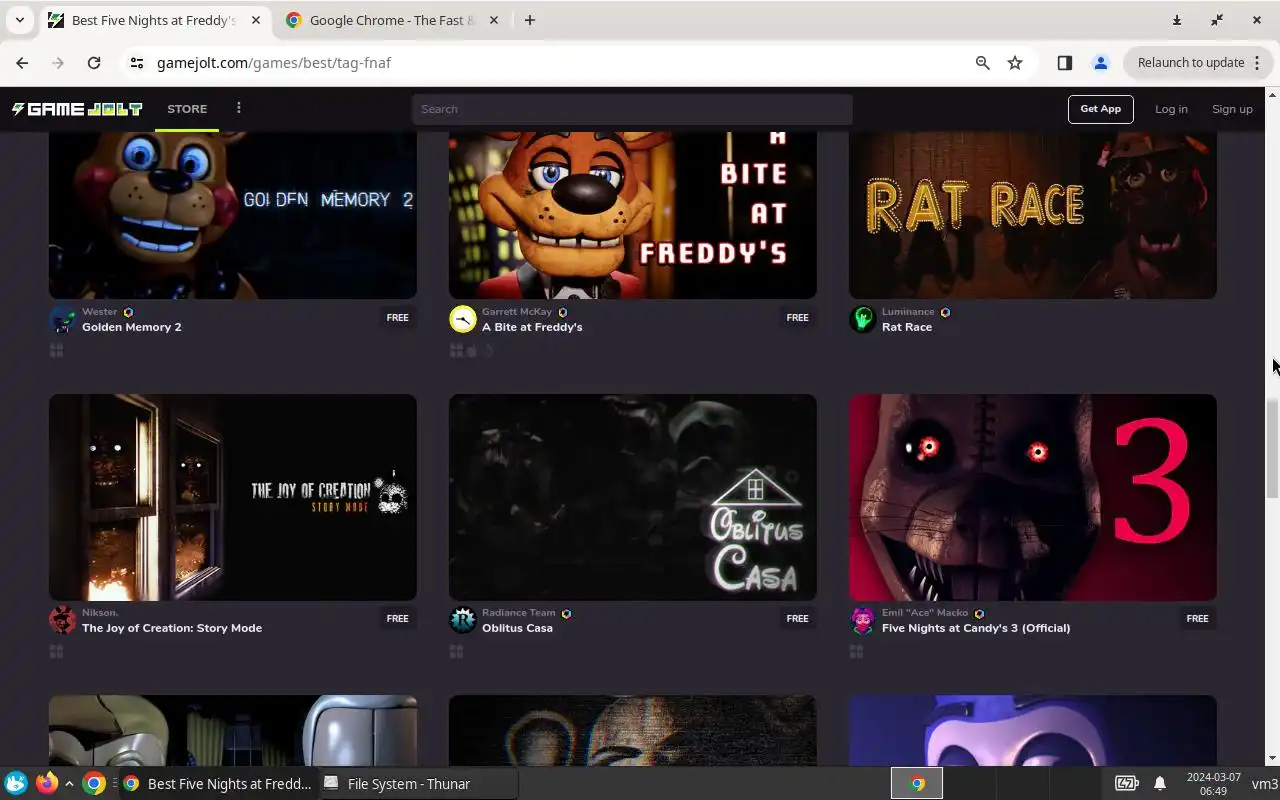Focus the Game Jolt search field
This screenshot has width=1280, height=800.
(632, 109)
